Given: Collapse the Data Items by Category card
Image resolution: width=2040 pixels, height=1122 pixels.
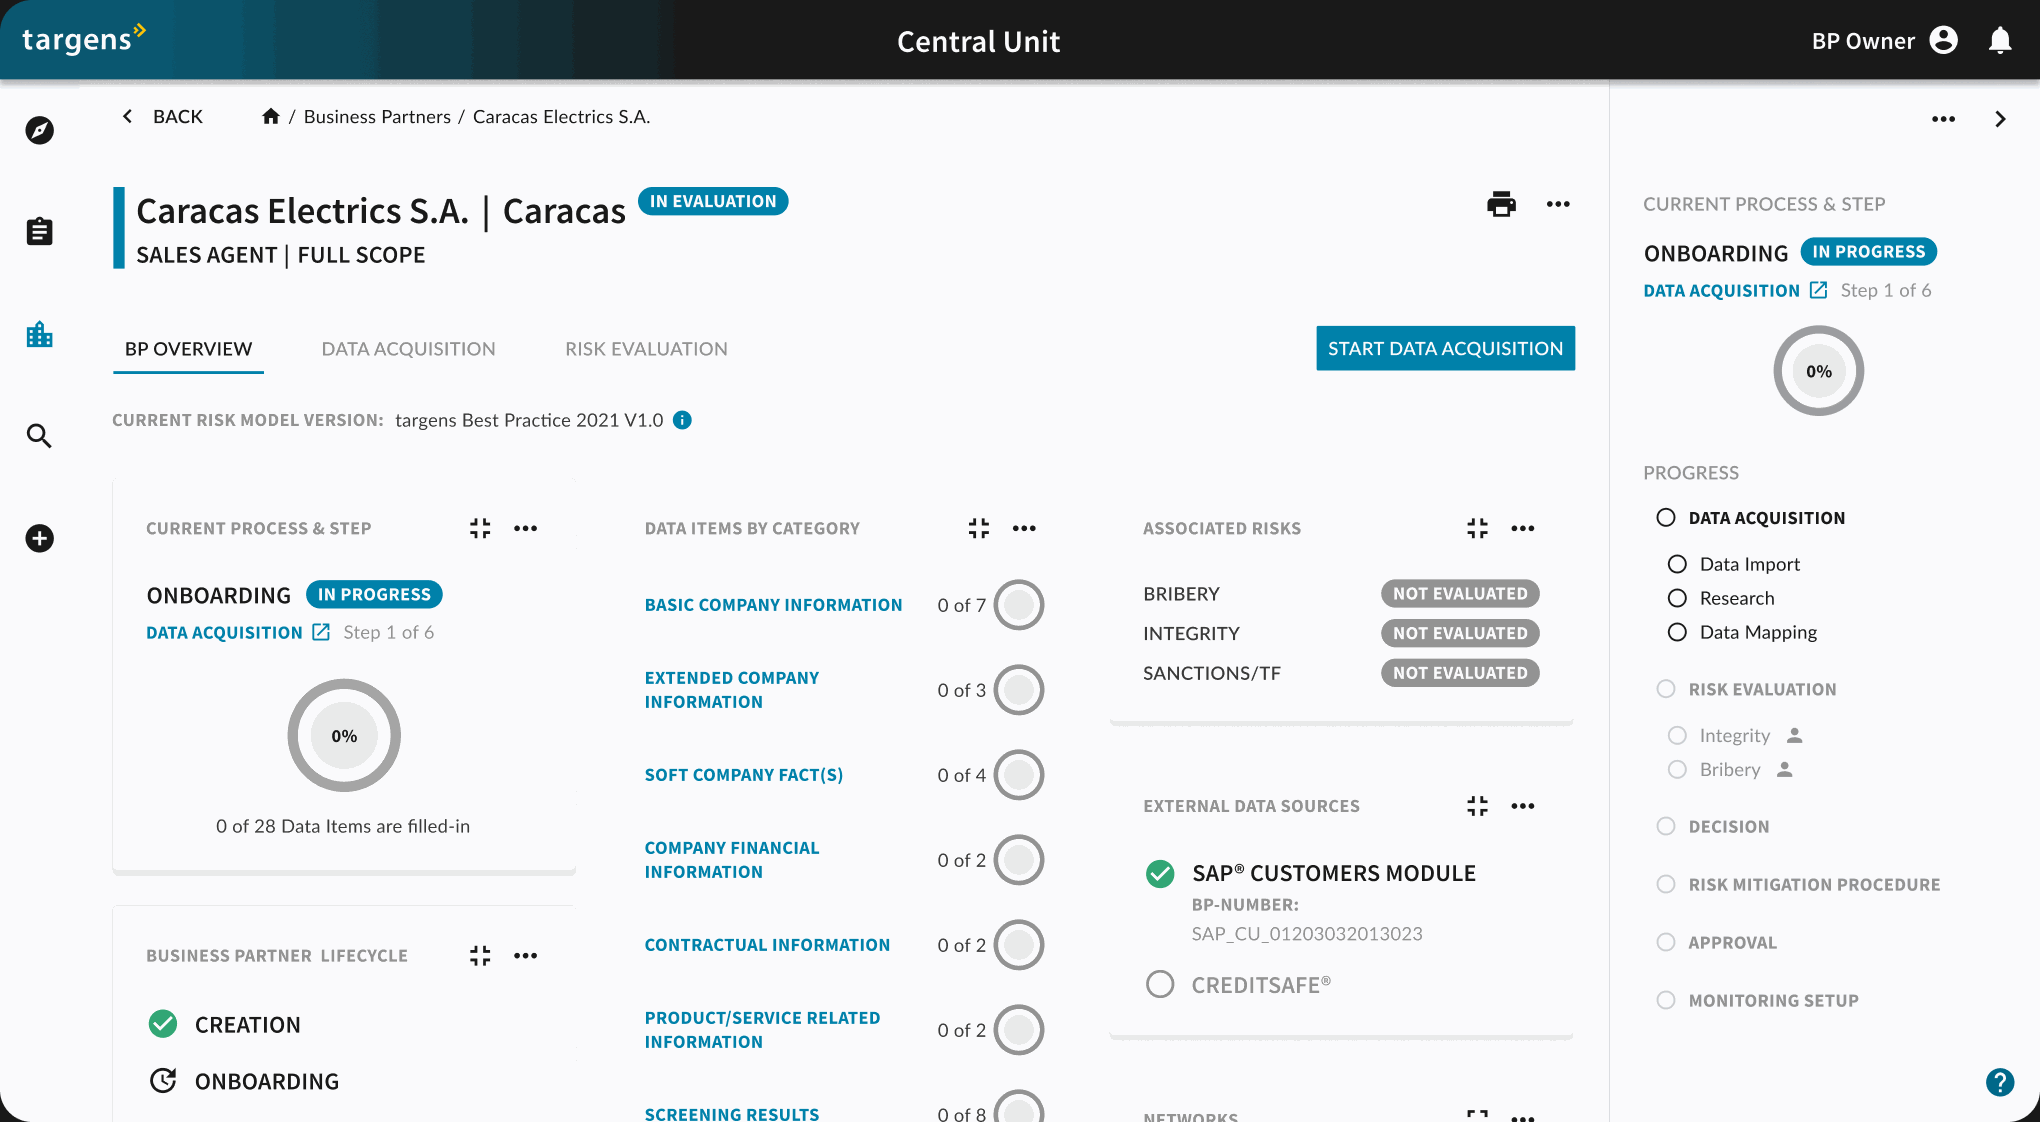Looking at the screenshot, I should 979,528.
